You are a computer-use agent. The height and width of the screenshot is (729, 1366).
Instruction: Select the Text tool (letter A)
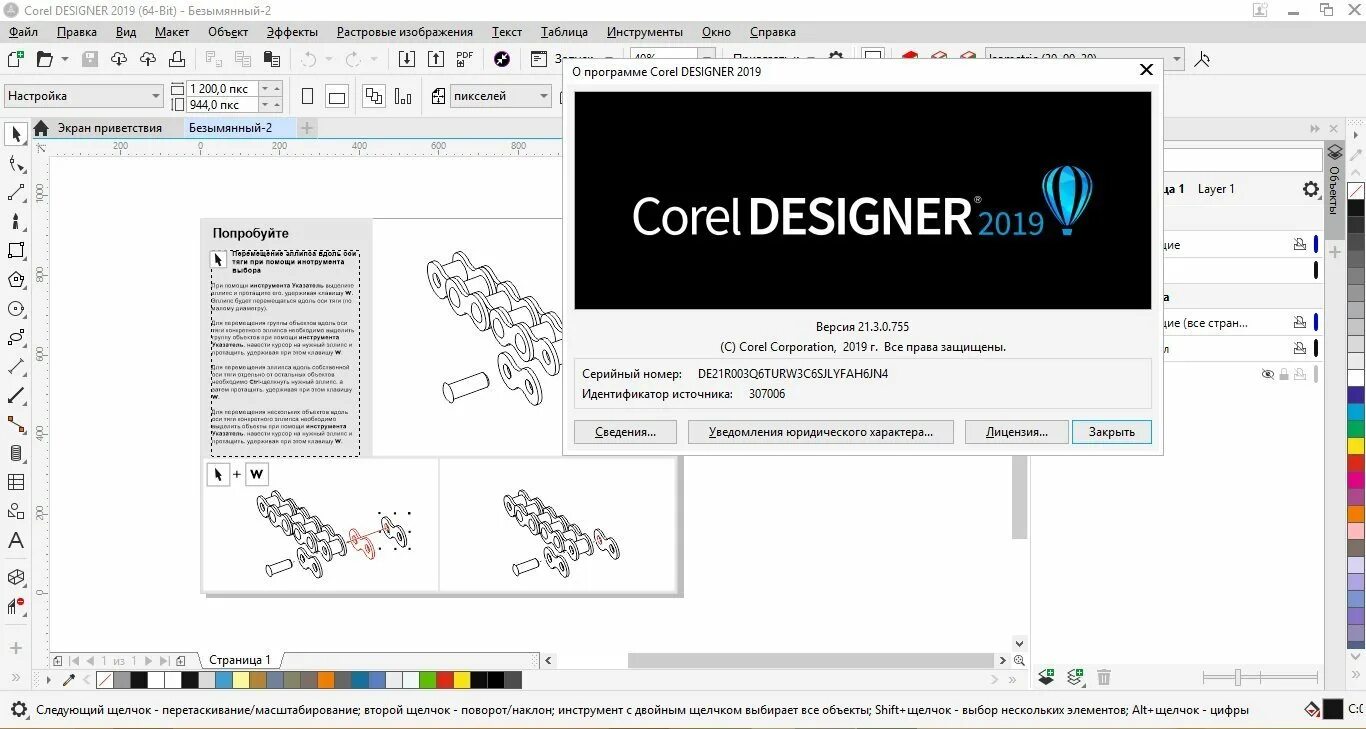coord(16,541)
